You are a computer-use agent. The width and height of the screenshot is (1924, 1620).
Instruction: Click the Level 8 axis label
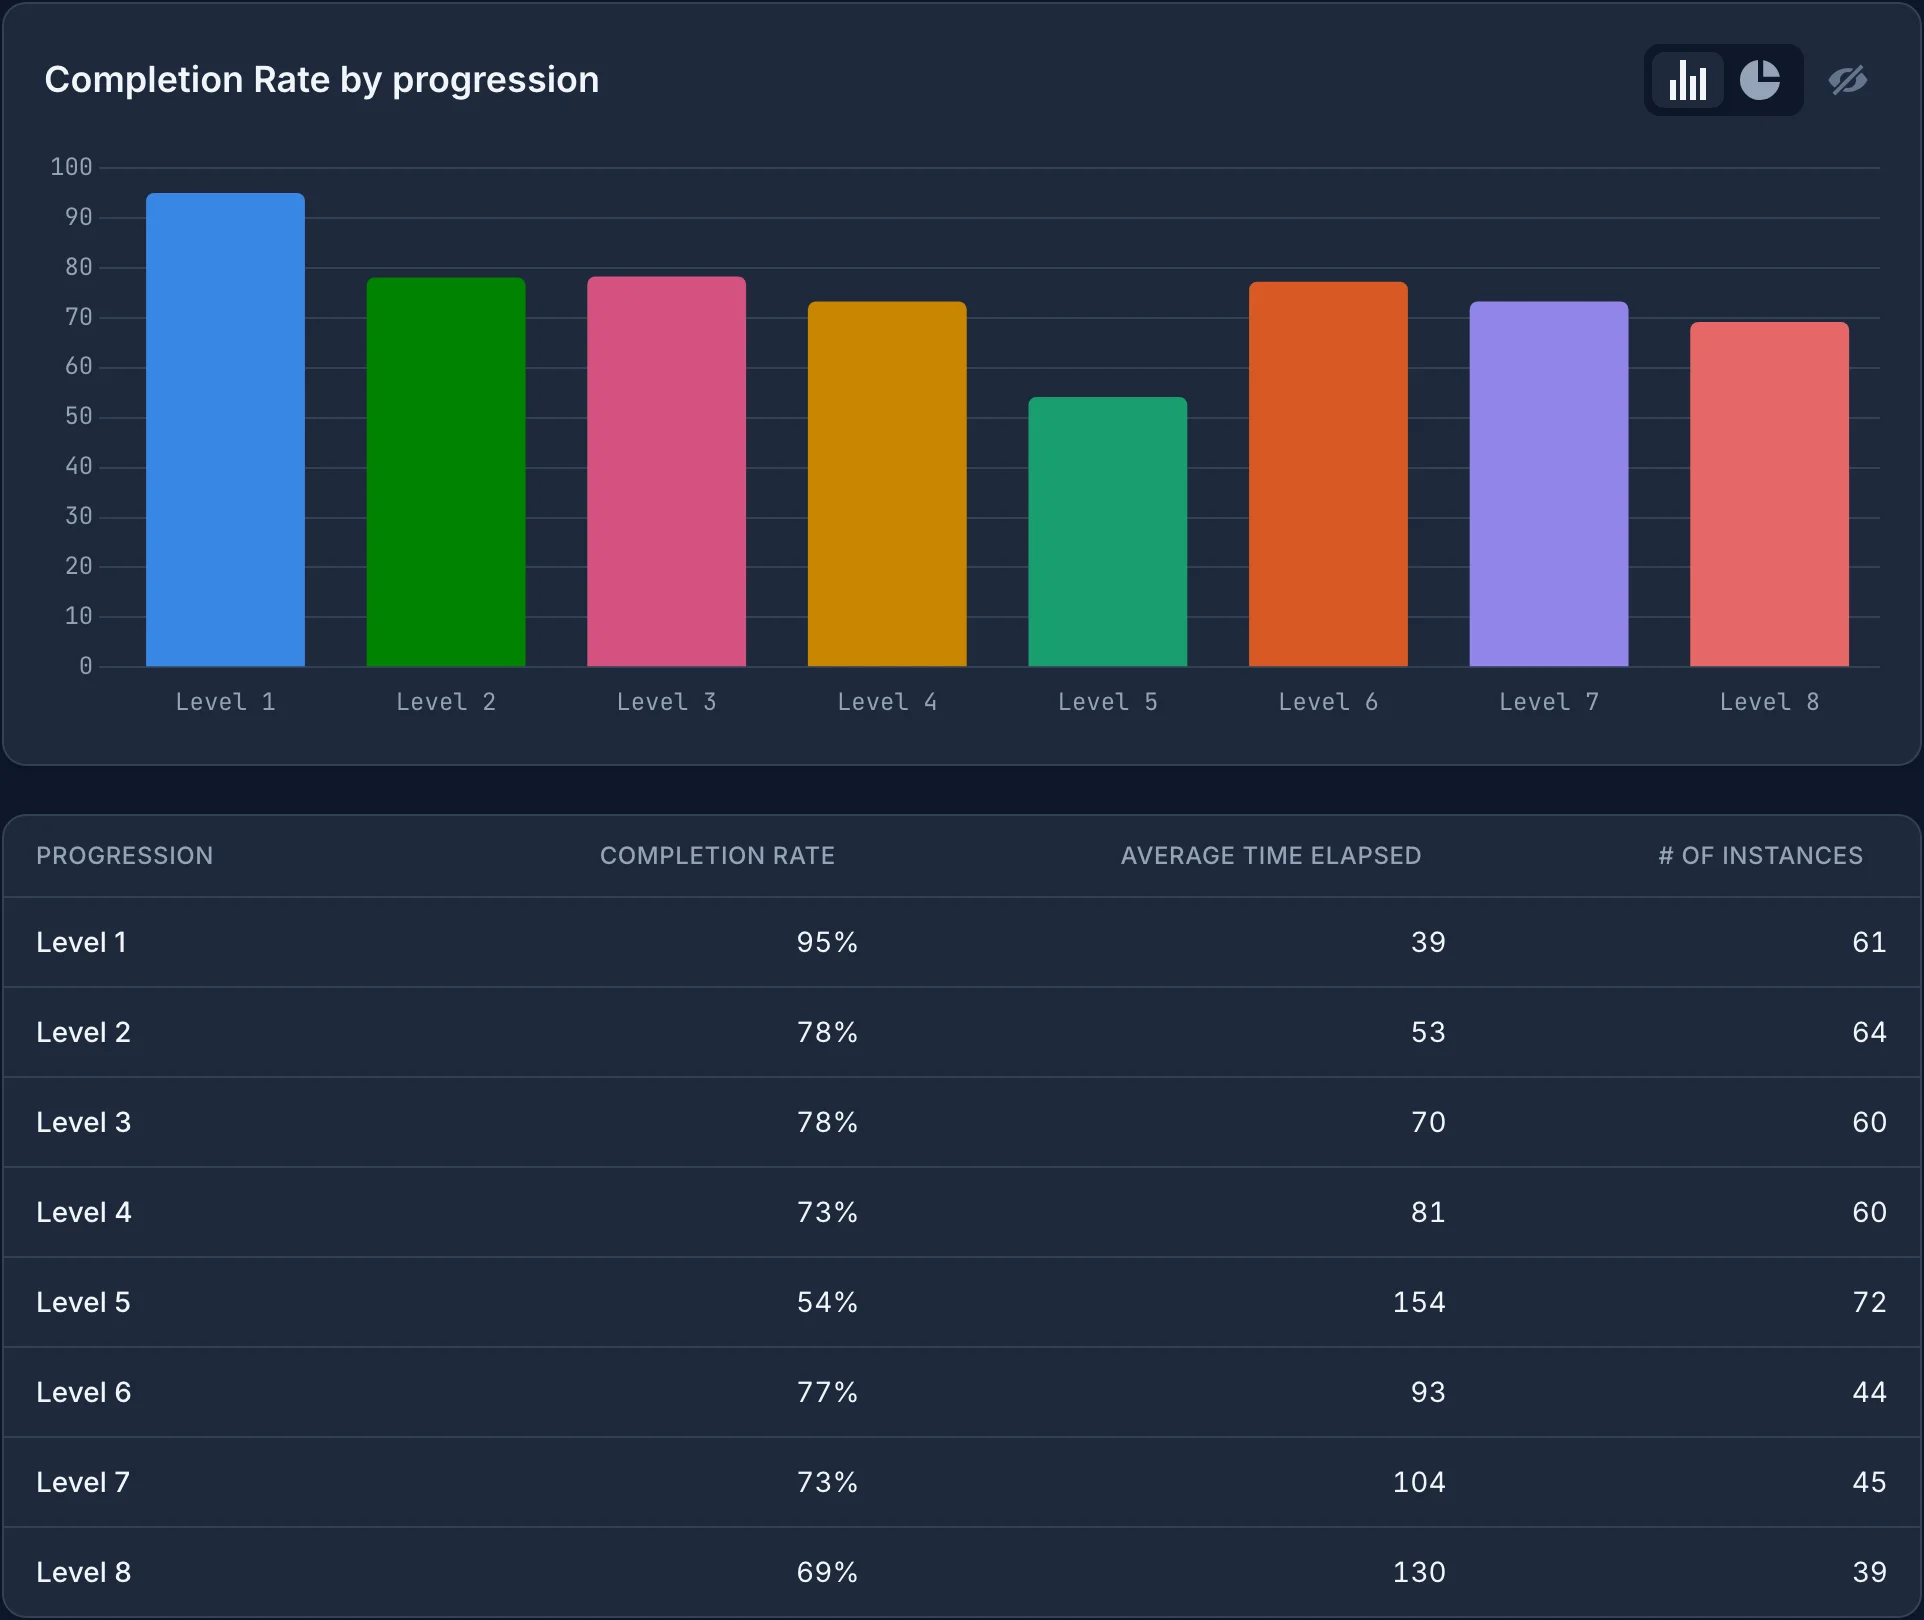1769,702
